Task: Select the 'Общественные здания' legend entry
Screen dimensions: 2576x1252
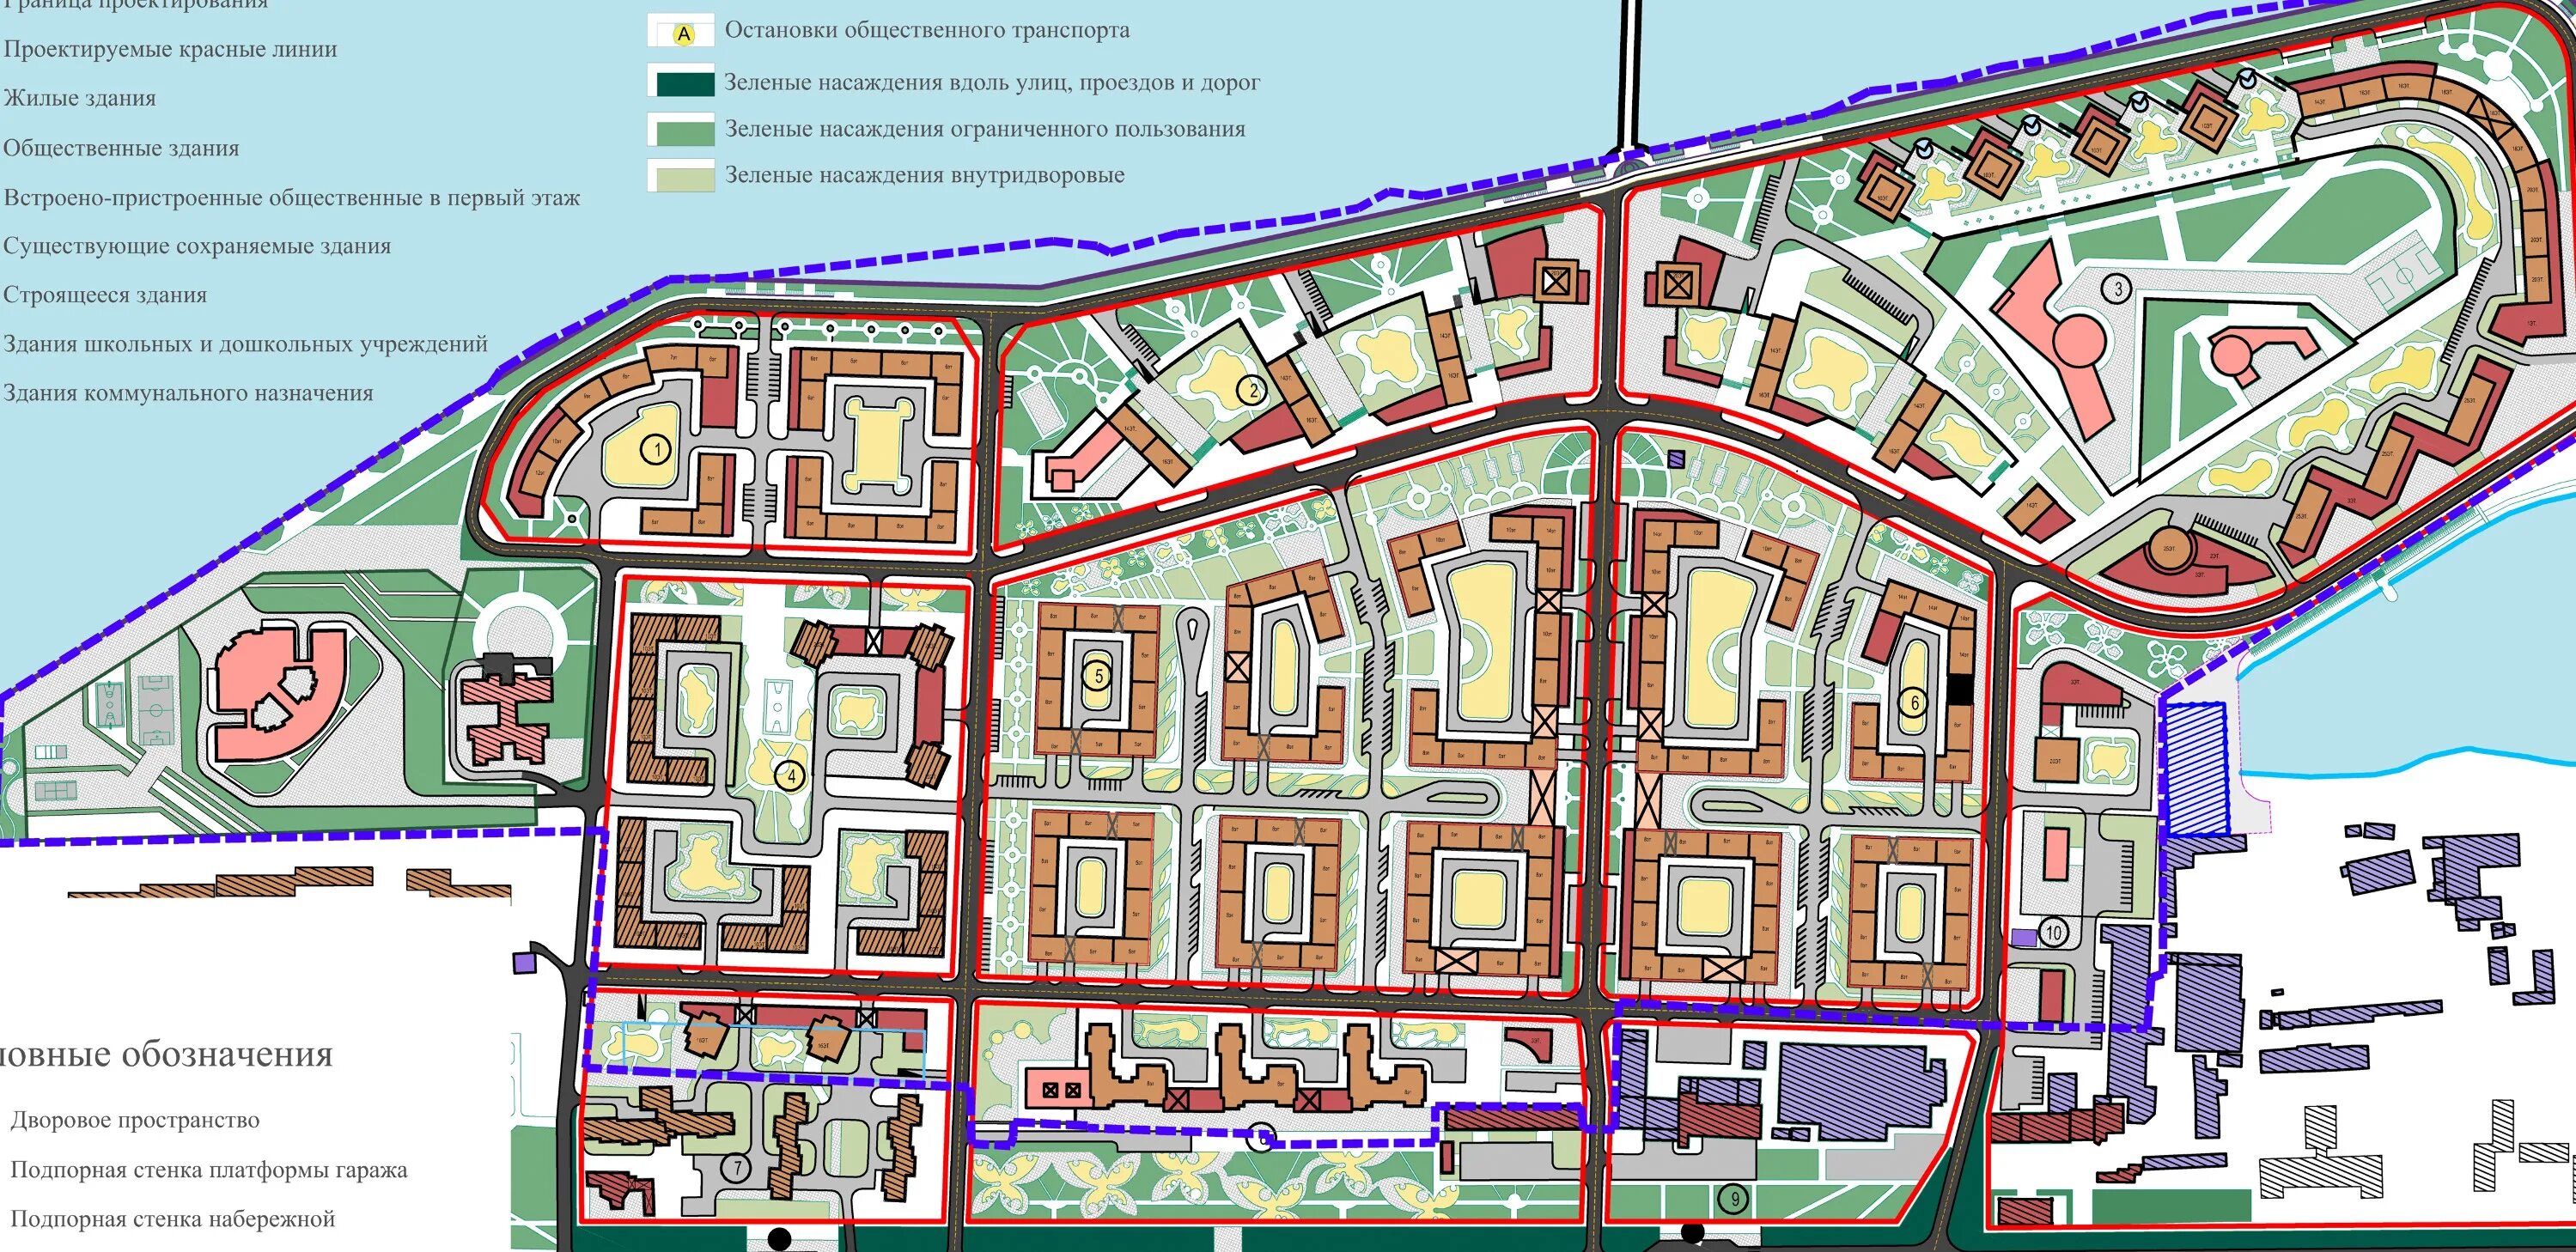Action: point(121,148)
